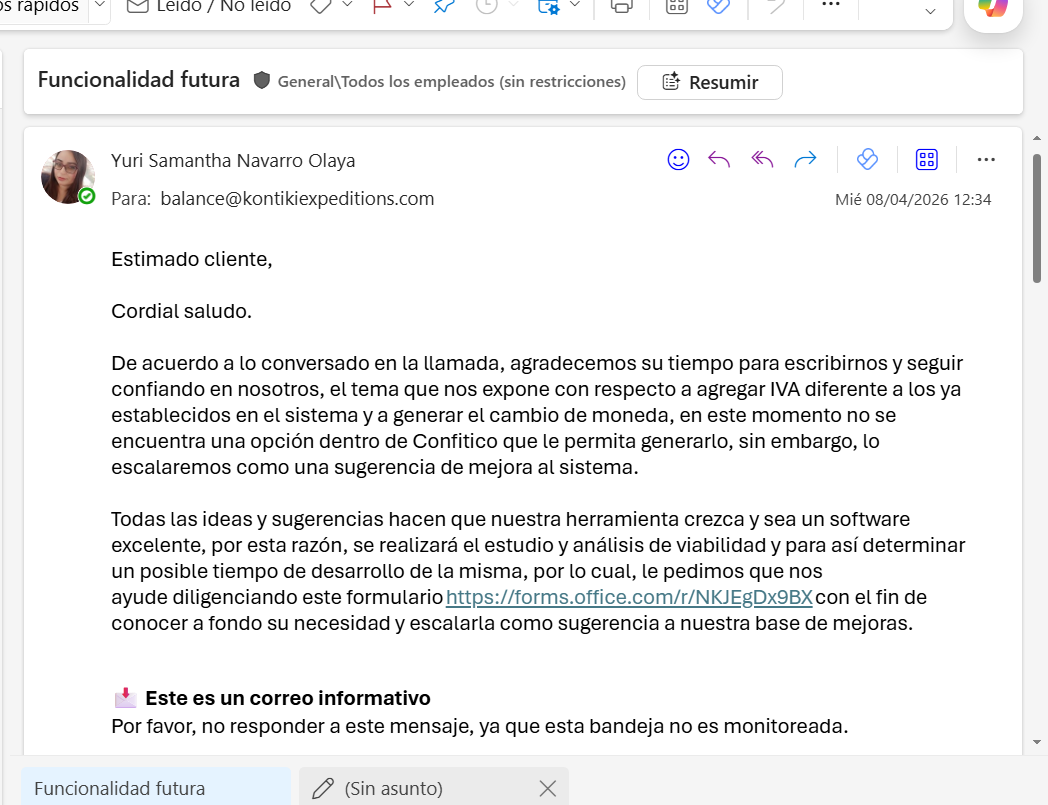Click the Reply All arrow icon
The image size is (1048, 805).
pyautogui.click(x=762, y=160)
